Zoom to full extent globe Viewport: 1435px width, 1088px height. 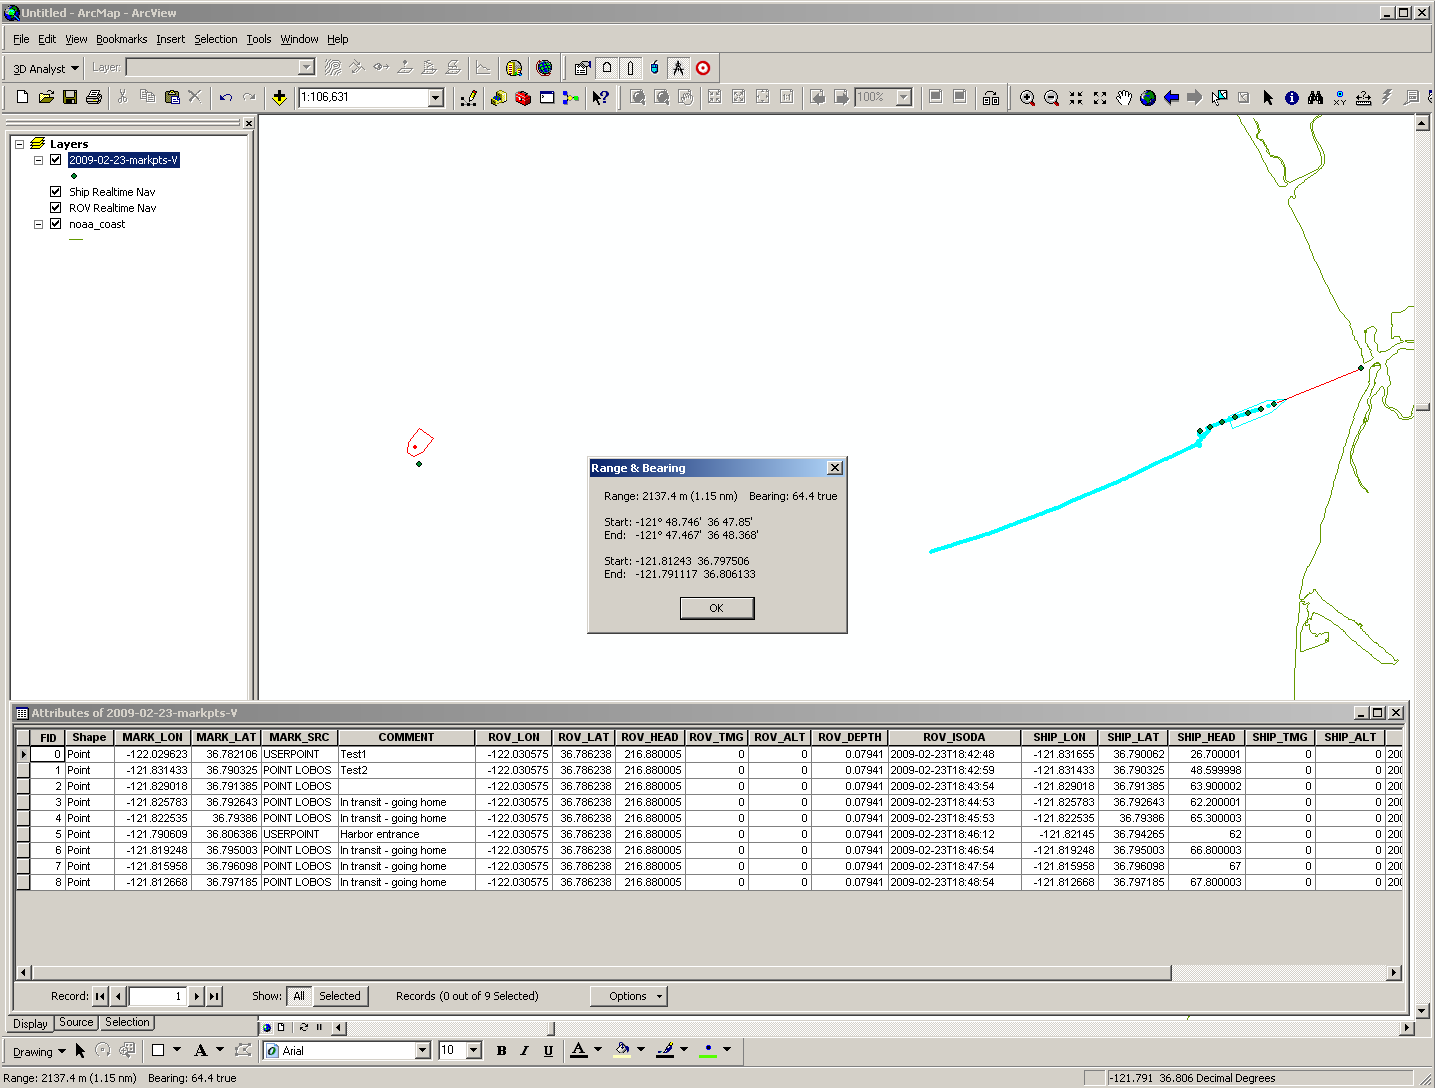pyautogui.click(x=1148, y=97)
